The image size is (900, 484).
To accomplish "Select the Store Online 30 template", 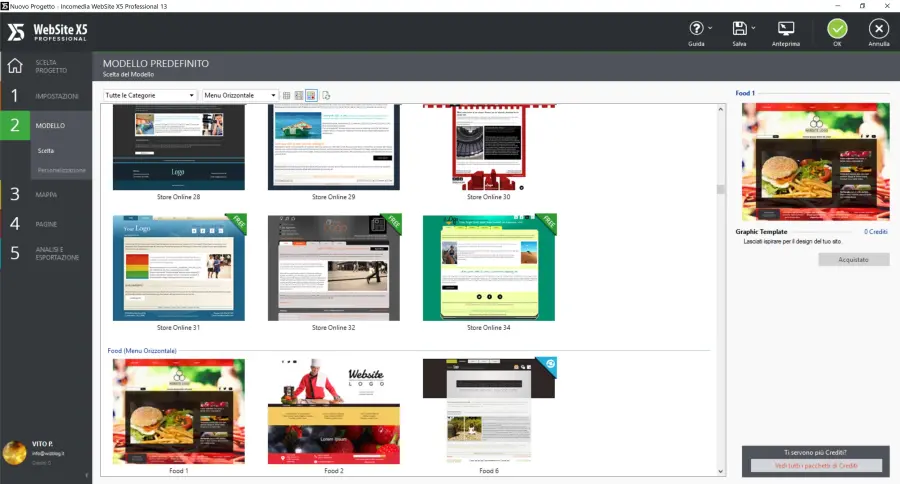I will click(x=488, y=147).
